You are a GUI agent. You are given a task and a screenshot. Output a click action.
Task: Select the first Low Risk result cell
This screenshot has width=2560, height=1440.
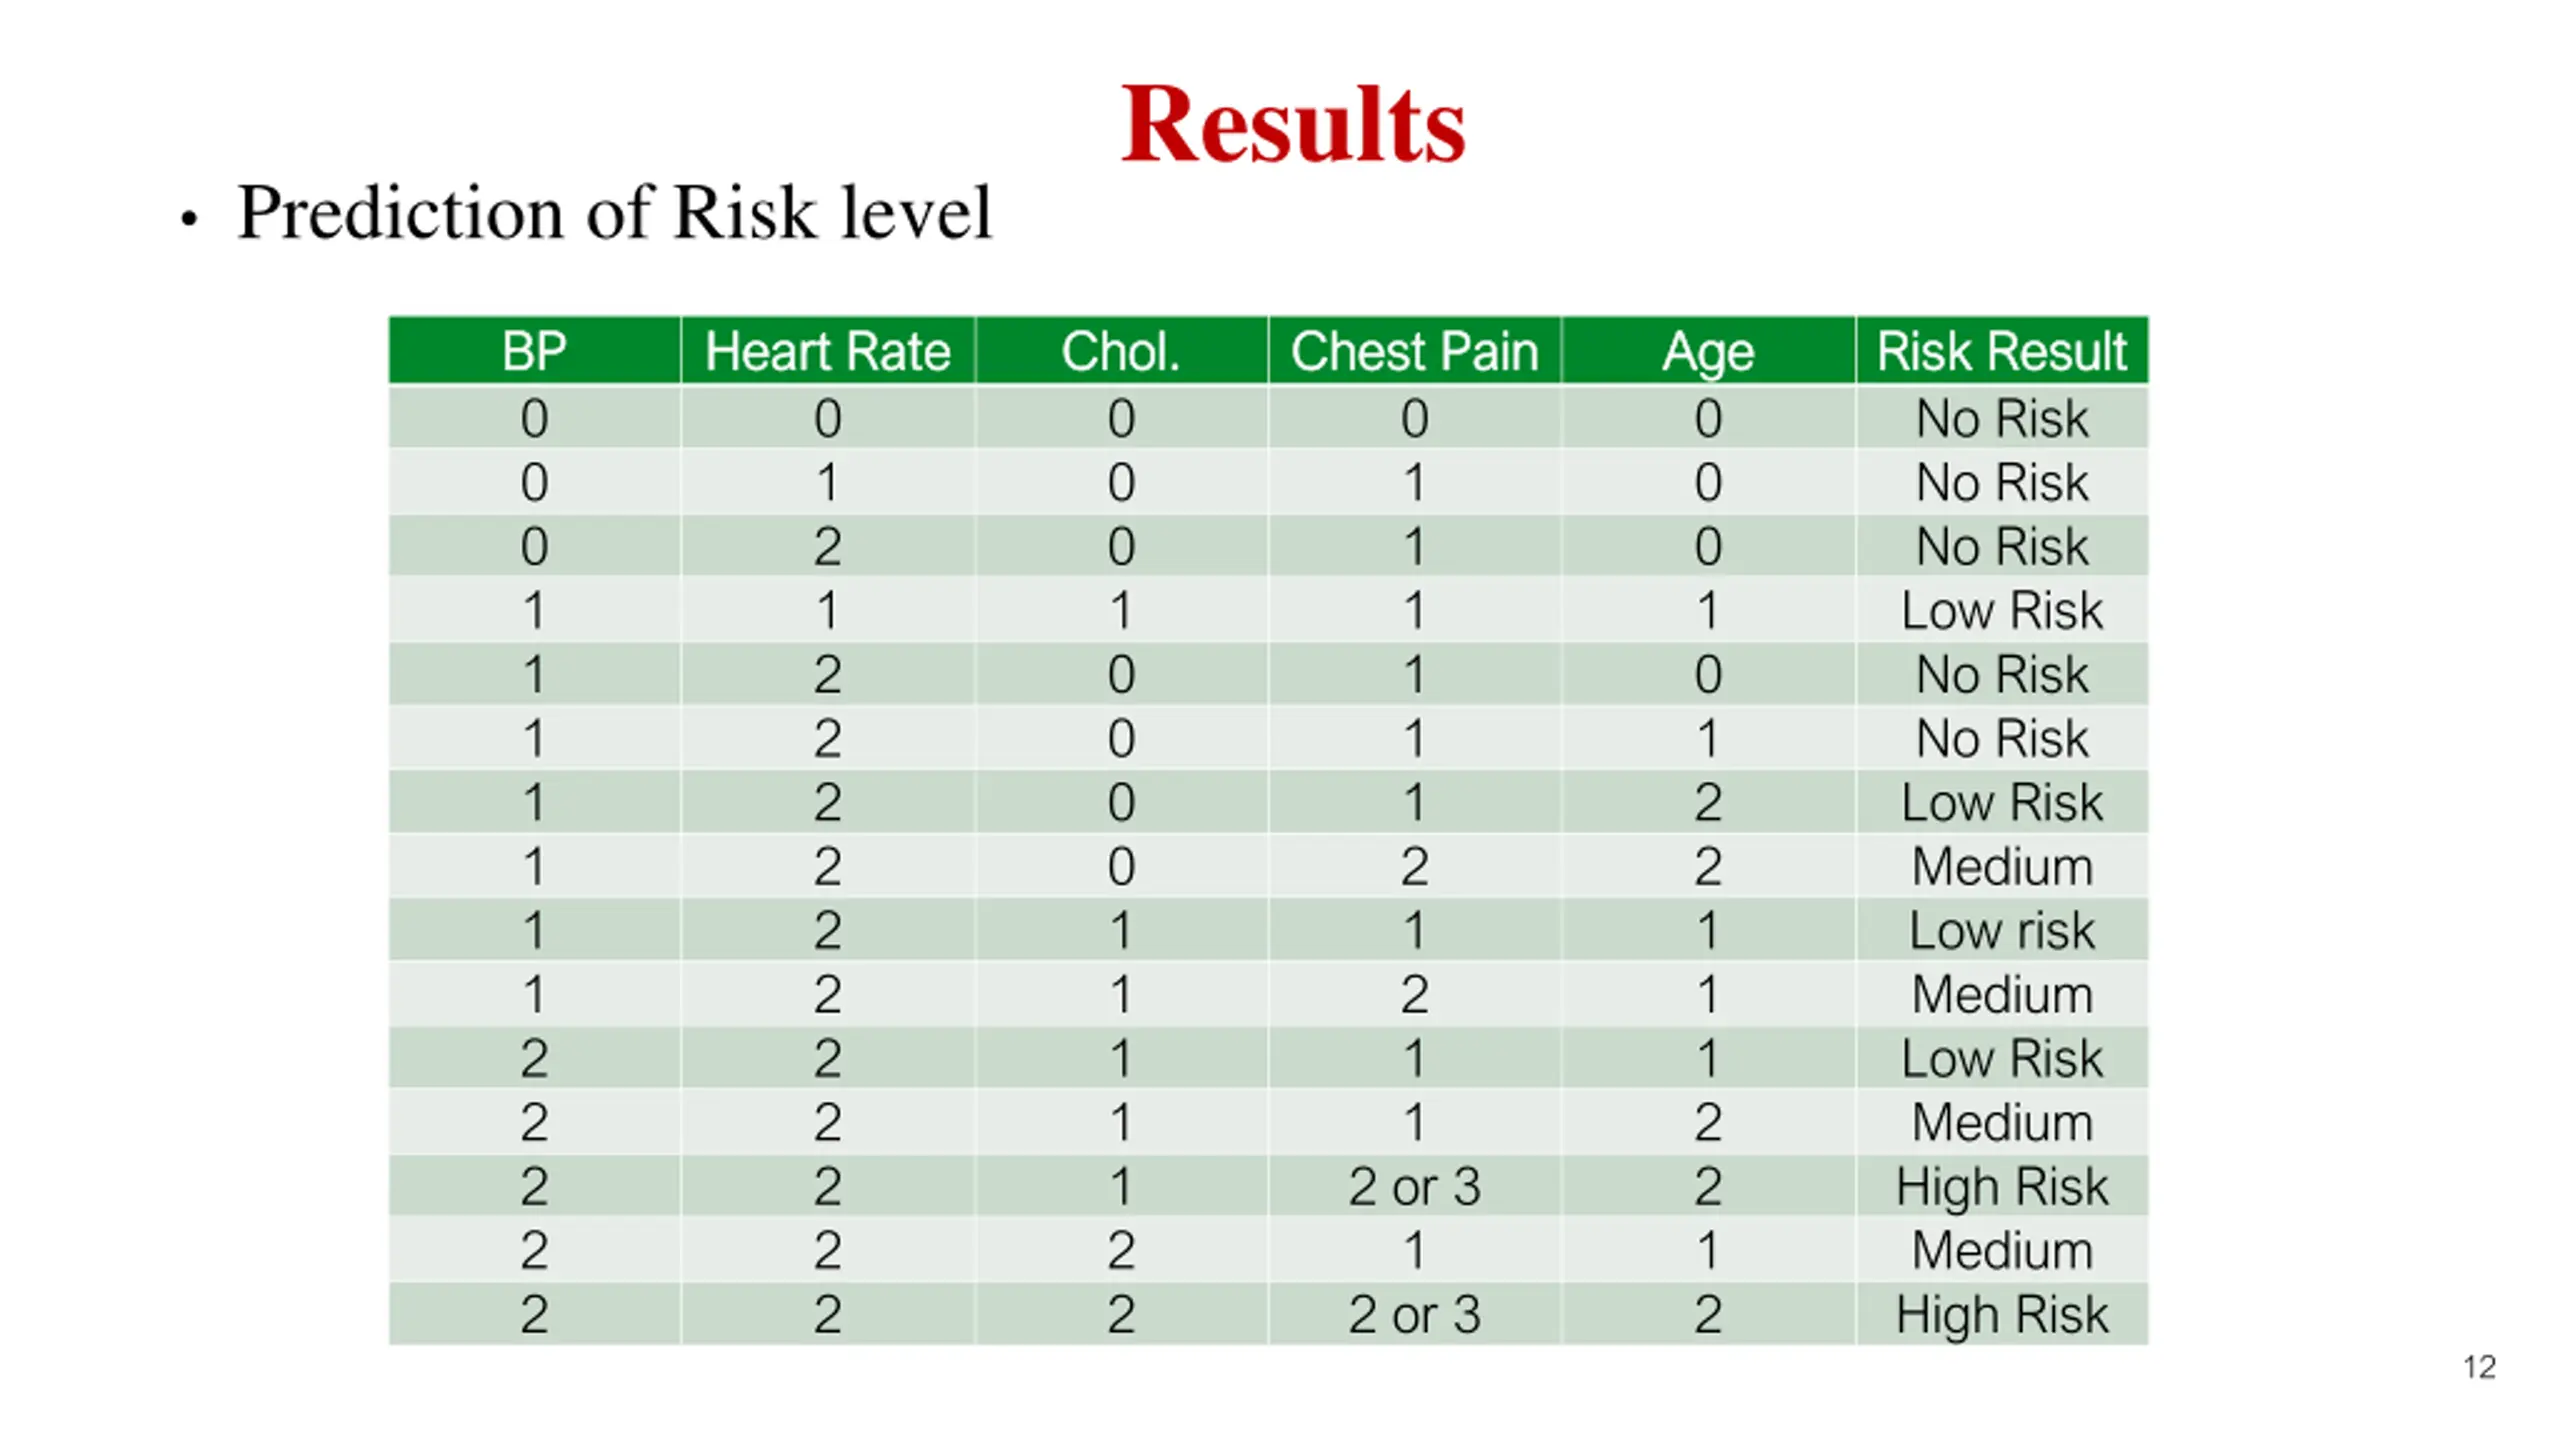tap(2002, 610)
